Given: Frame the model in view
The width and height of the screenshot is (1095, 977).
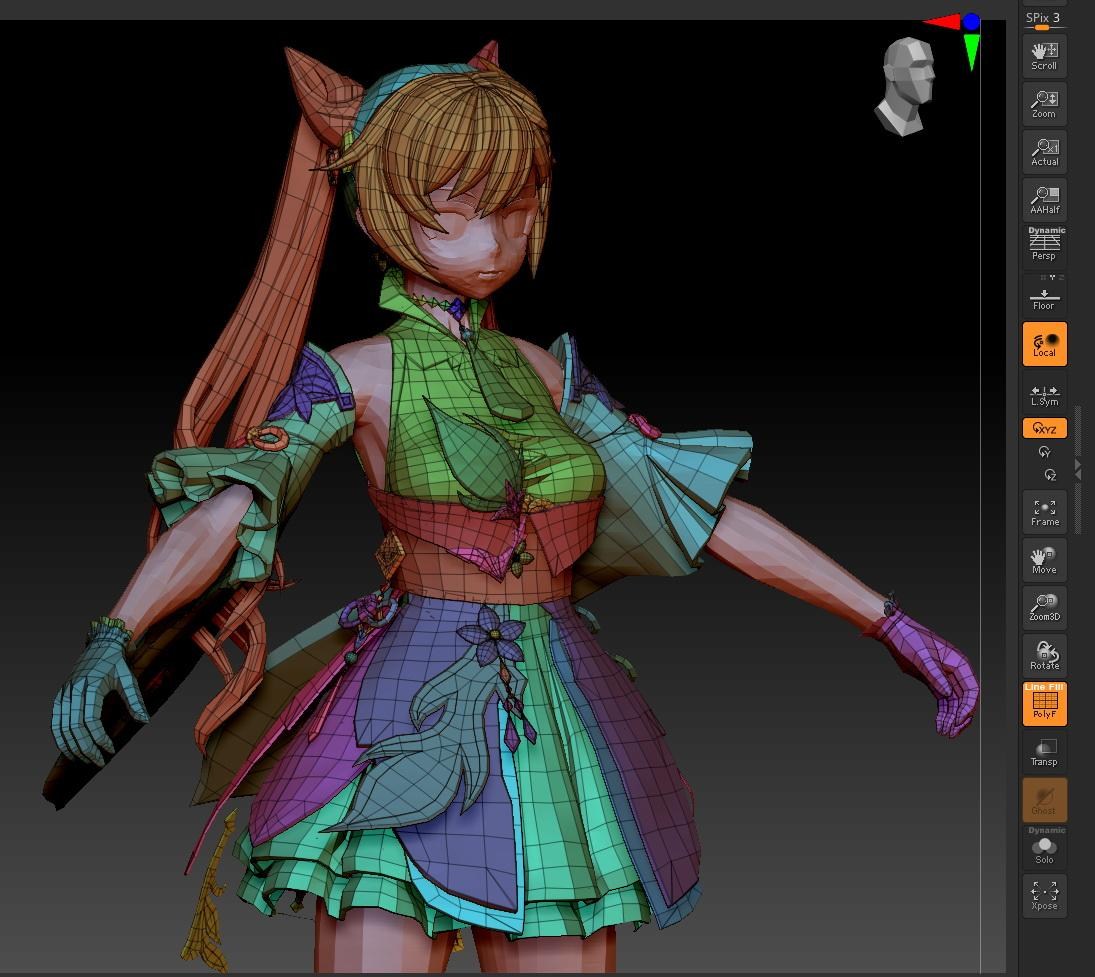Looking at the screenshot, I should (1044, 513).
